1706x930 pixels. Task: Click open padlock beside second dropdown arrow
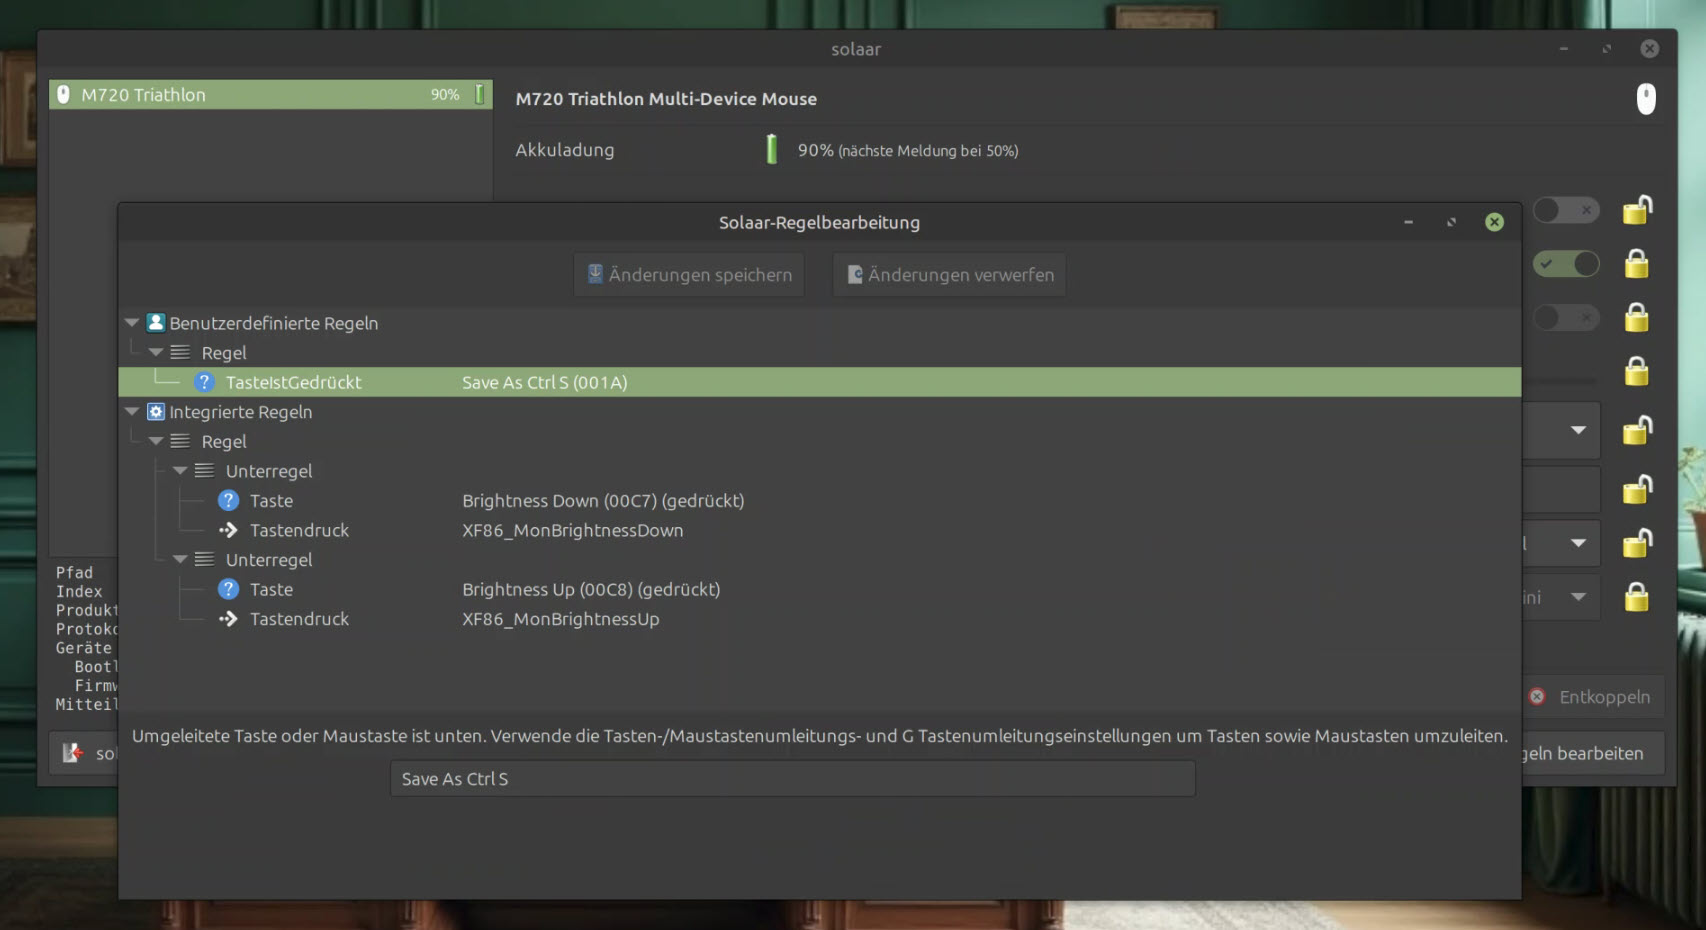click(1637, 543)
